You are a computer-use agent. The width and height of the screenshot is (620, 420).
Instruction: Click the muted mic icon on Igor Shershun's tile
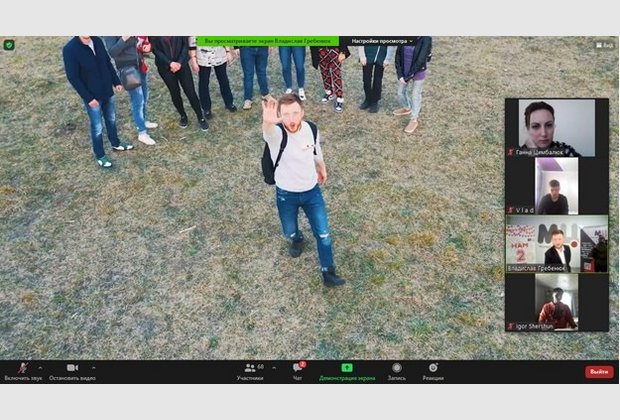[x=511, y=326]
